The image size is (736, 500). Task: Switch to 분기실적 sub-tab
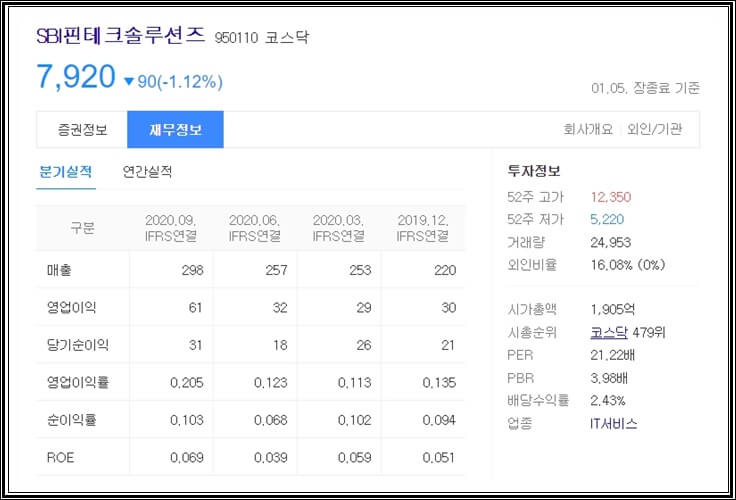pyautogui.click(x=66, y=172)
